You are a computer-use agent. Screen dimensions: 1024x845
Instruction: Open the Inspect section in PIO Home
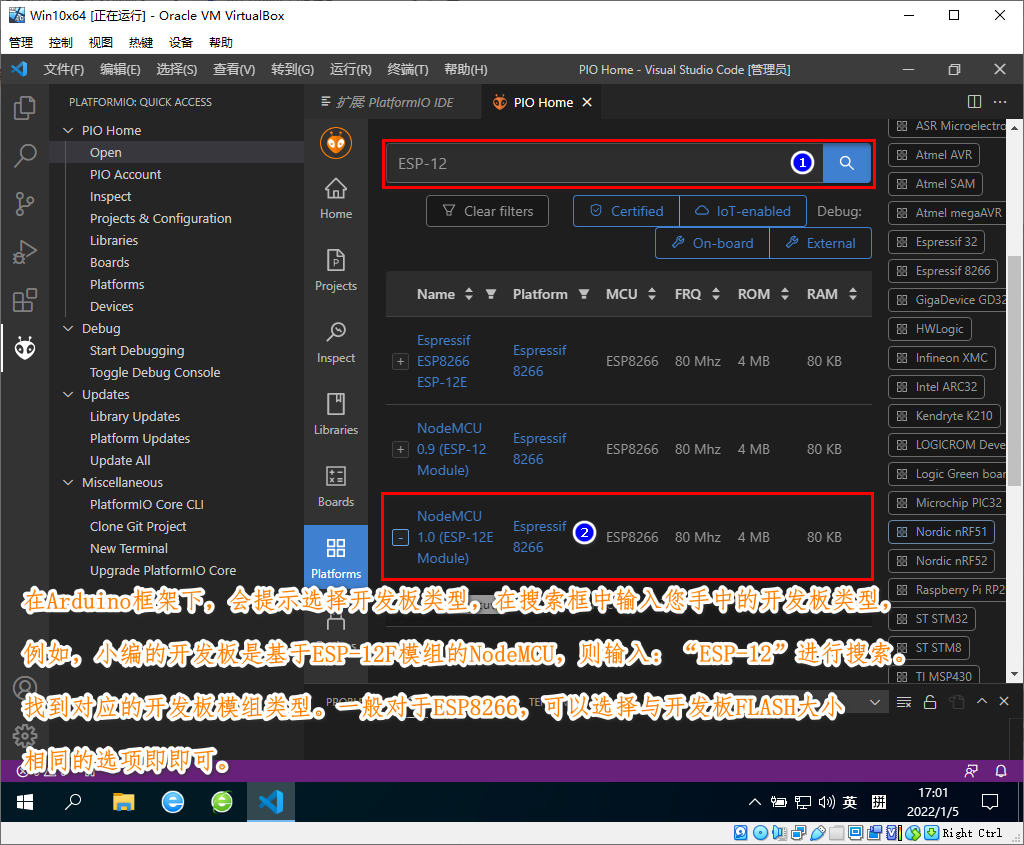click(335, 340)
